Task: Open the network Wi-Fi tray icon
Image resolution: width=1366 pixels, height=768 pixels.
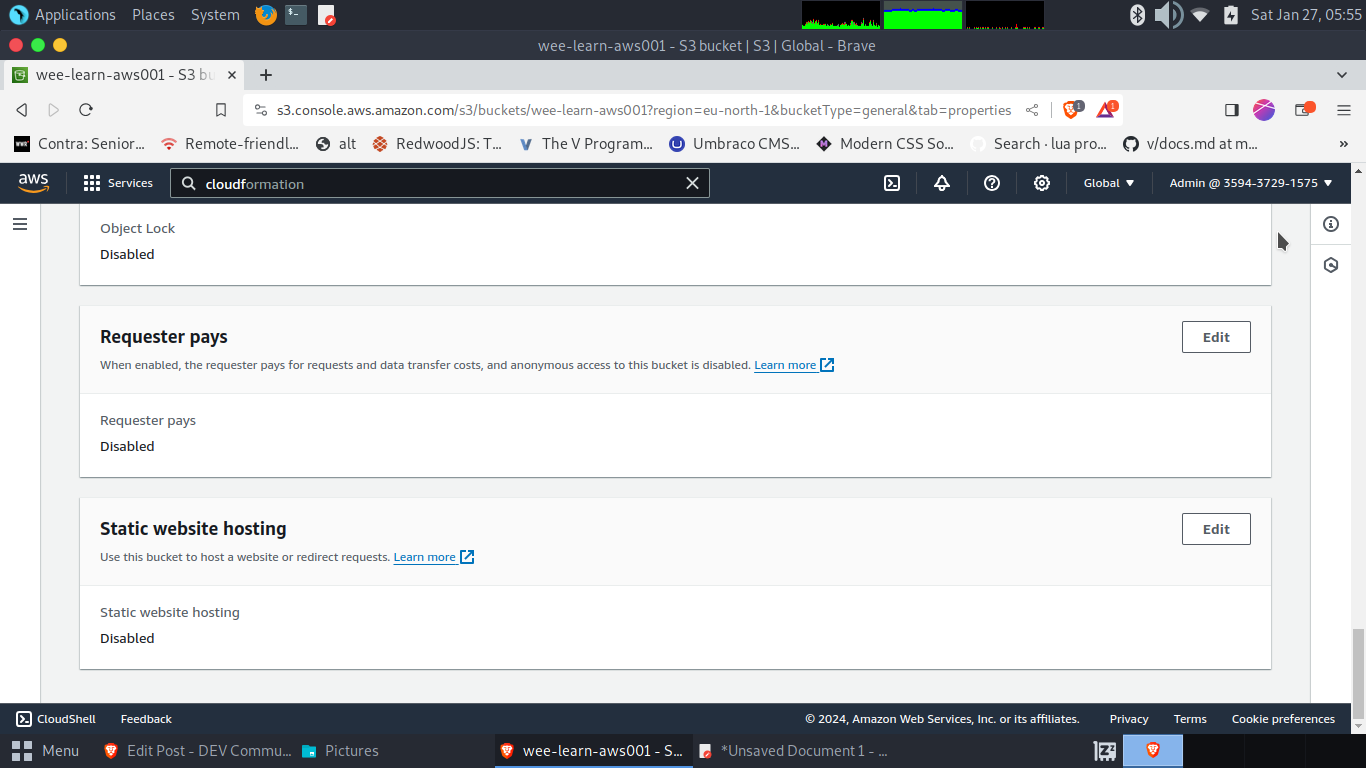Action: (1200, 15)
